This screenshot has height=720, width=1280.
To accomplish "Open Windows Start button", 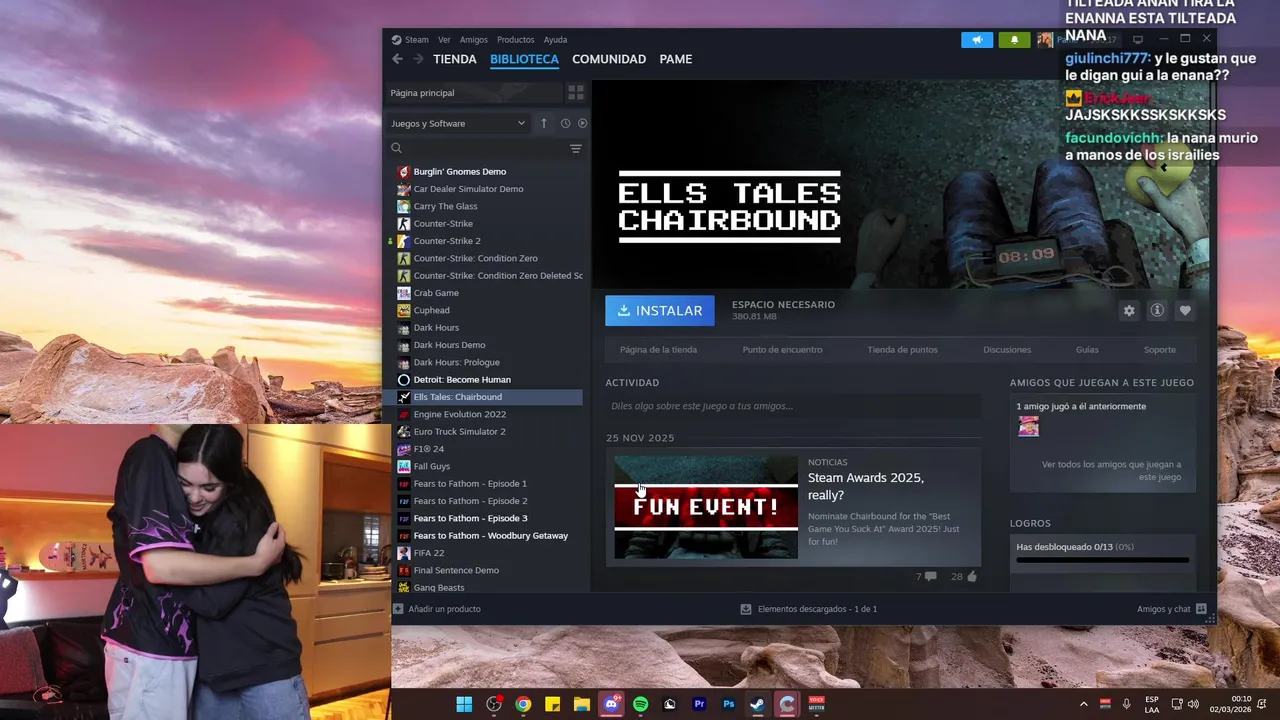I will pyautogui.click(x=464, y=704).
